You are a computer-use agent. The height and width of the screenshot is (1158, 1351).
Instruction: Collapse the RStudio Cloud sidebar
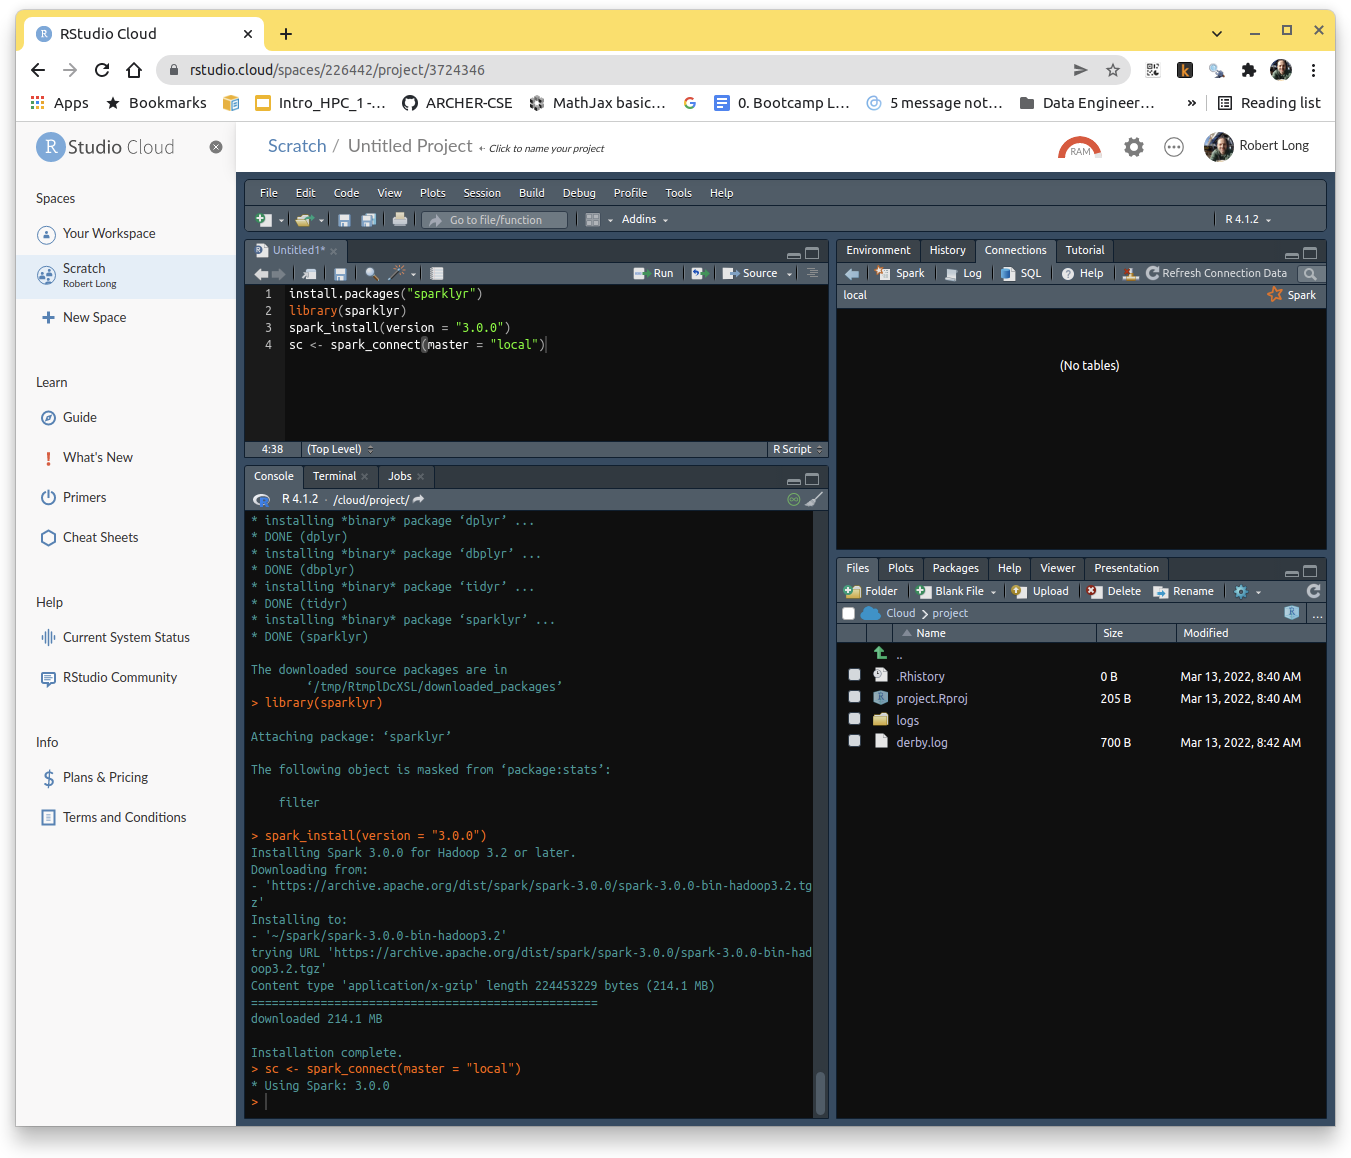215,147
